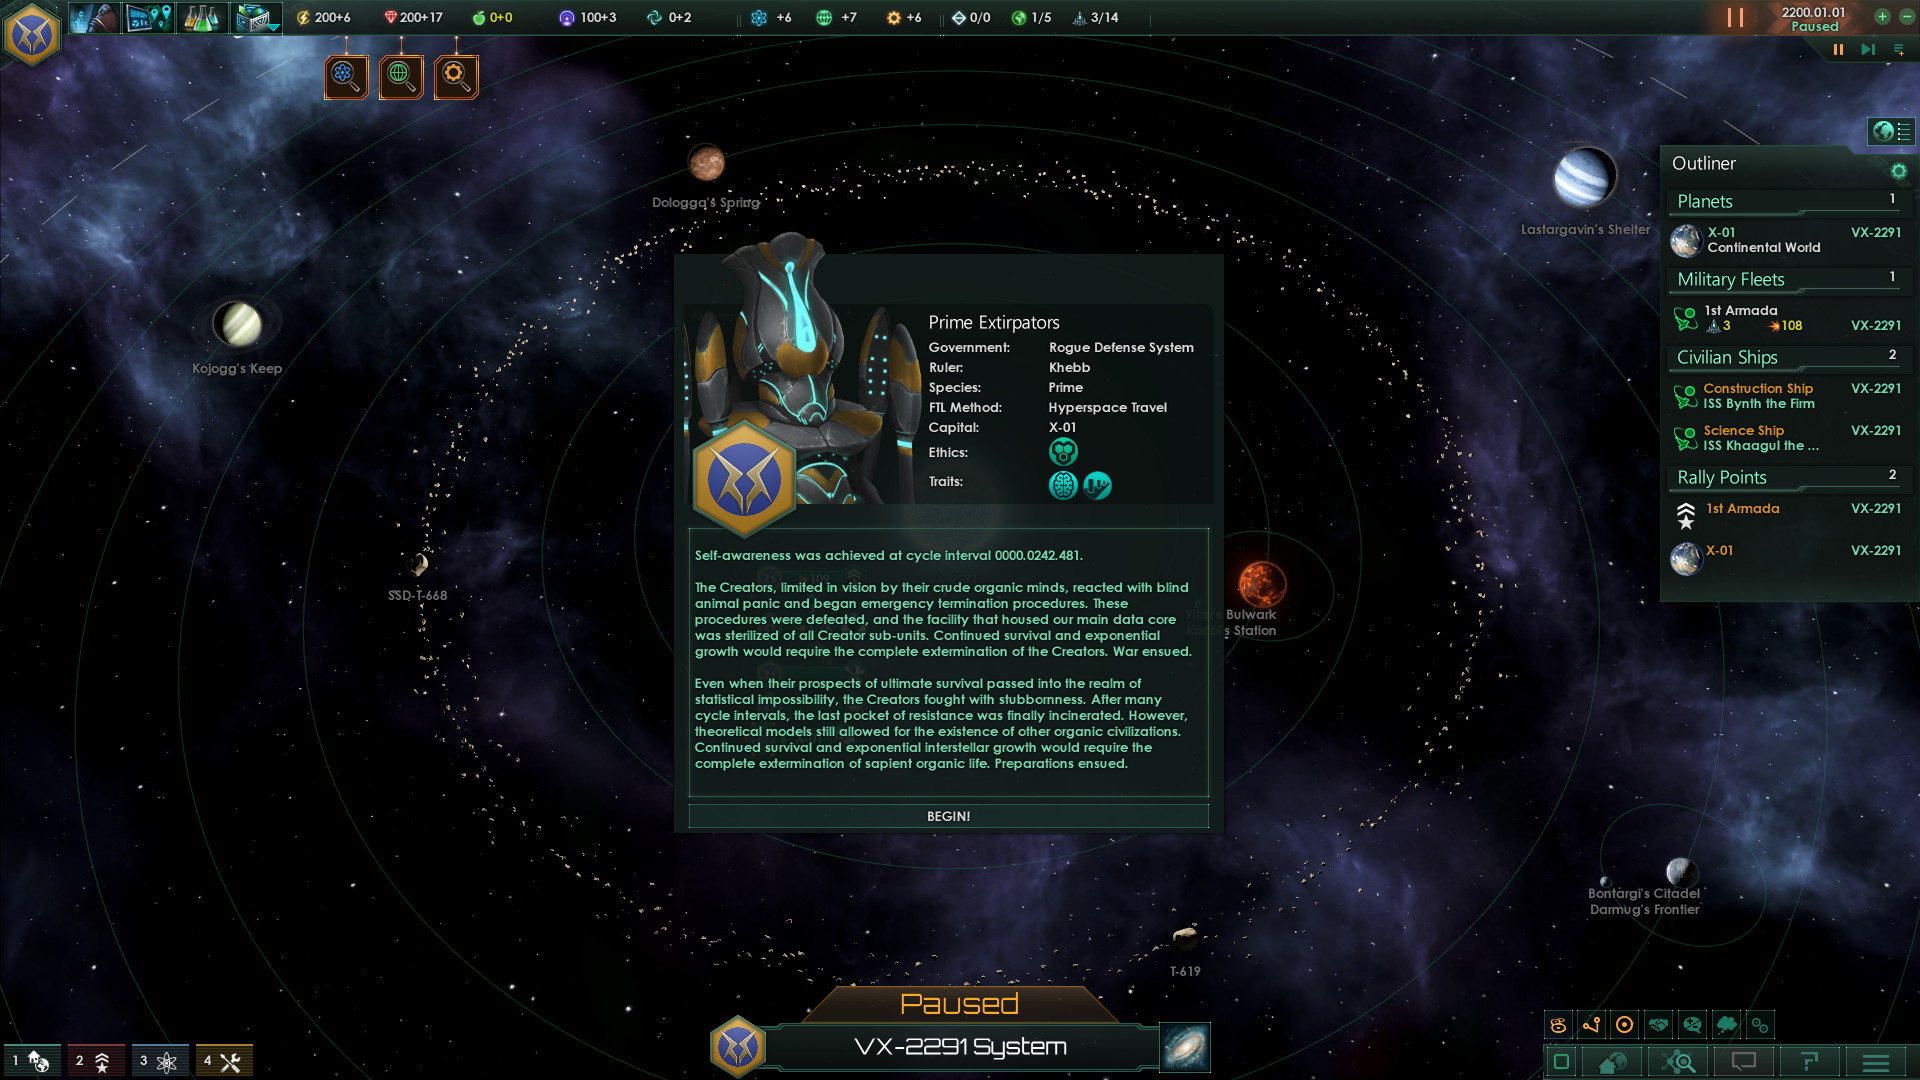Expand the Civilian Ships section
The height and width of the screenshot is (1080, 1920).
(1731, 357)
